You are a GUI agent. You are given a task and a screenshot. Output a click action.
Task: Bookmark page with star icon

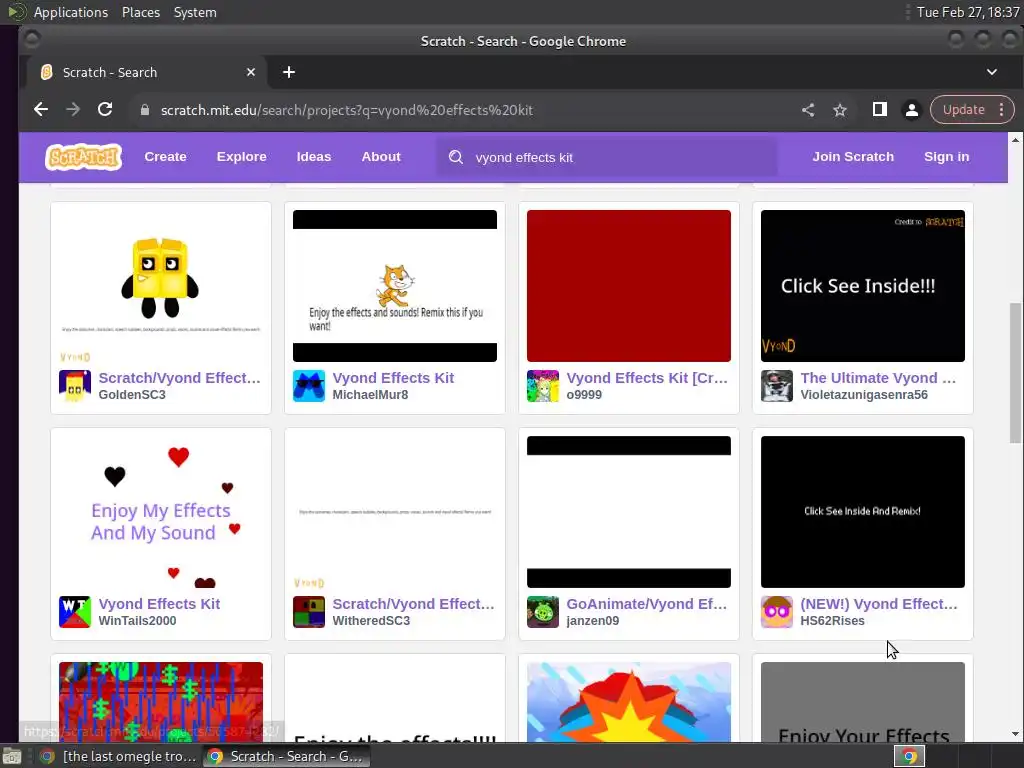click(840, 110)
